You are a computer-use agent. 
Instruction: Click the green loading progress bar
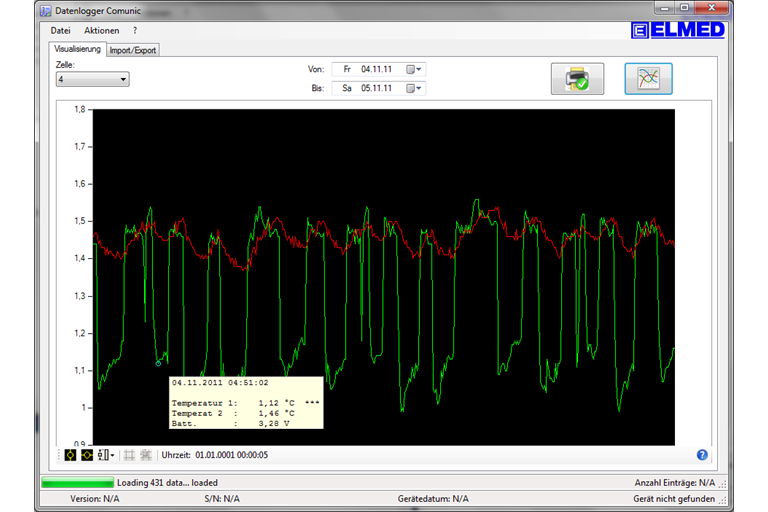pyautogui.click(x=77, y=483)
